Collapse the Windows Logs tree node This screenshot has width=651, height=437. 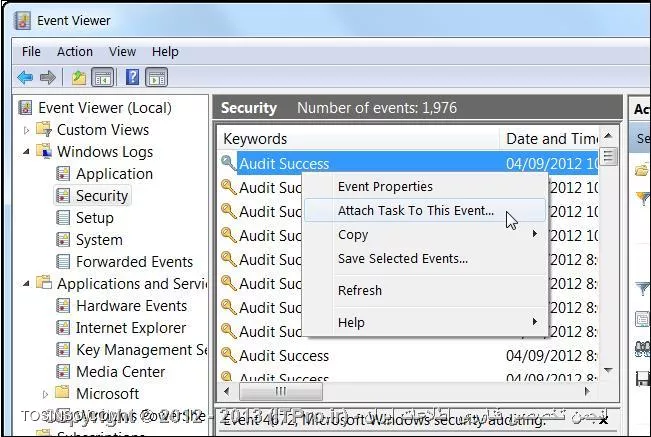click(x=26, y=152)
